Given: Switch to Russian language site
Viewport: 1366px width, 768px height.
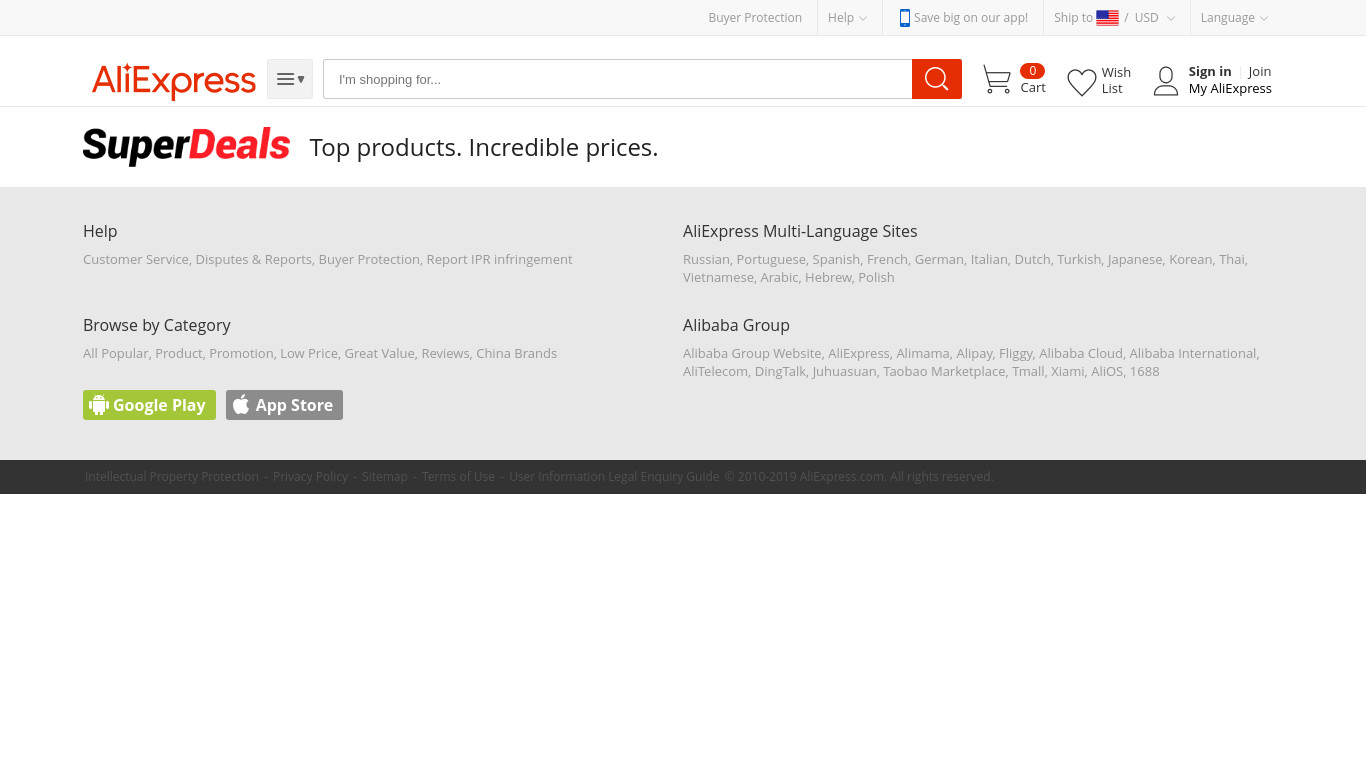Looking at the screenshot, I should coord(706,259).
